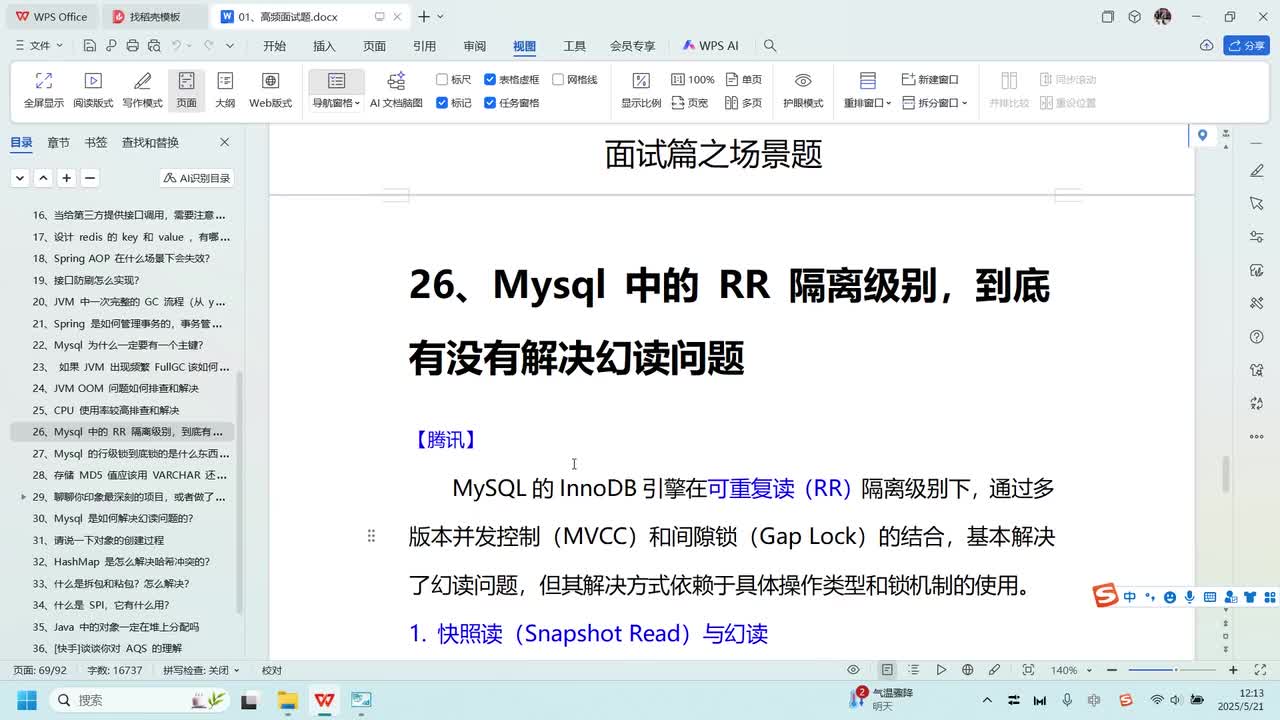Open the 开始 ribbon tab
This screenshot has width=1280, height=720.
coord(274,46)
